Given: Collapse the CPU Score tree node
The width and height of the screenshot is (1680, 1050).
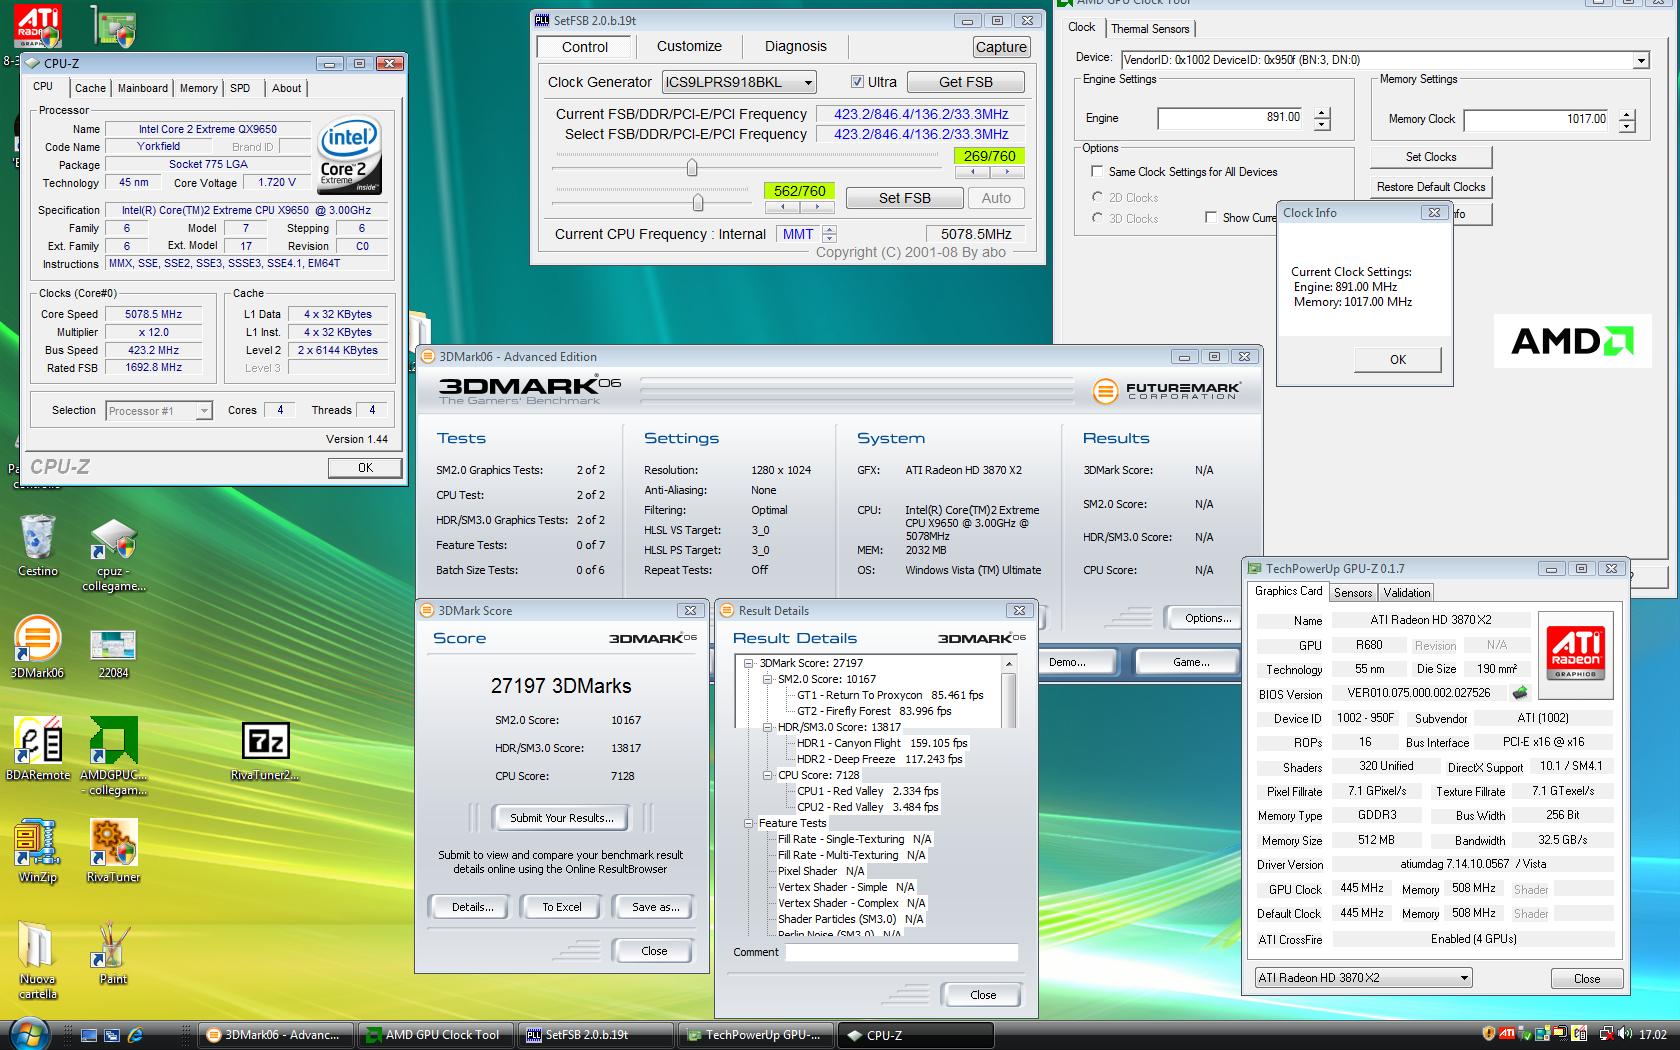Looking at the screenshot, I should [768, 775].
